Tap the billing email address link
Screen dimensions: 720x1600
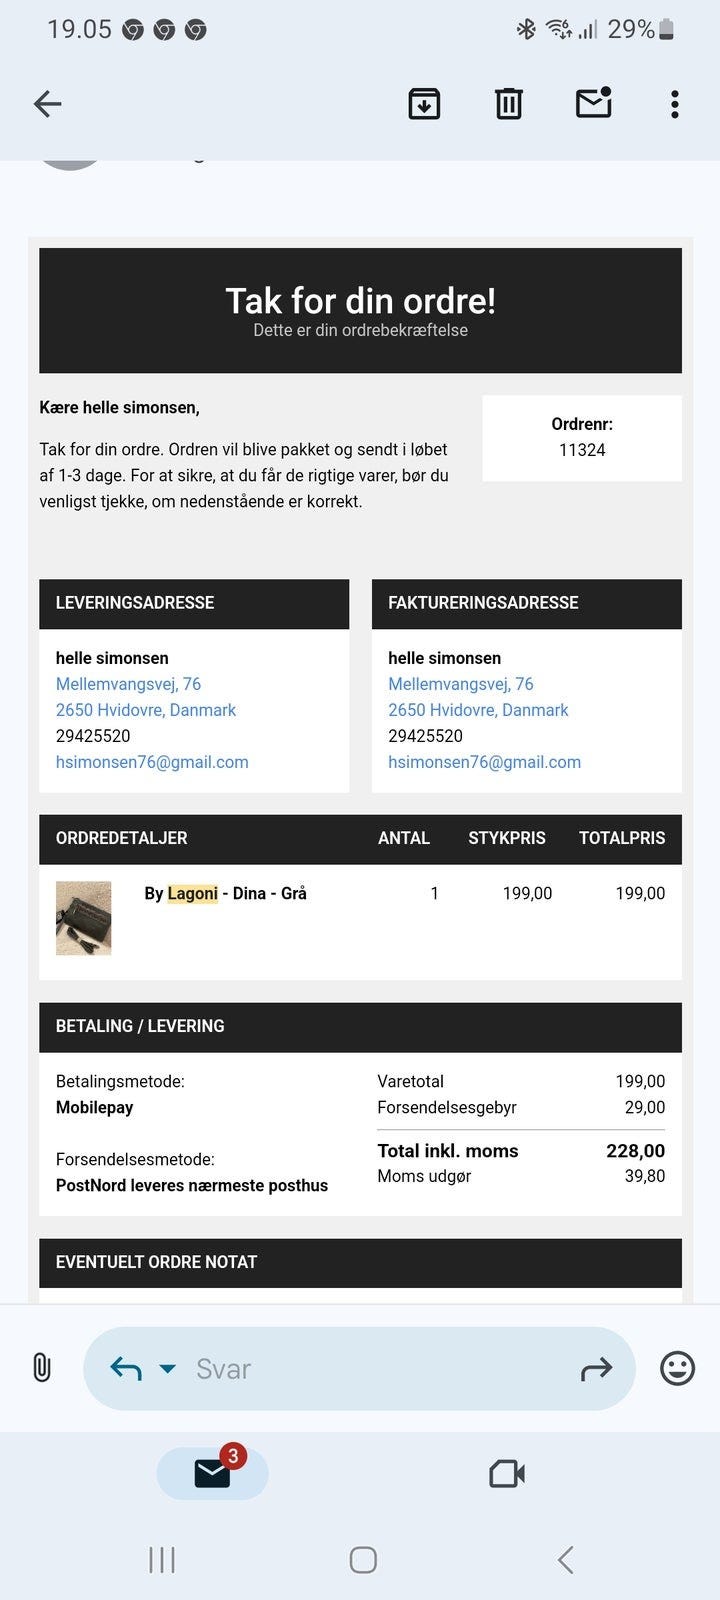[484, 762]
